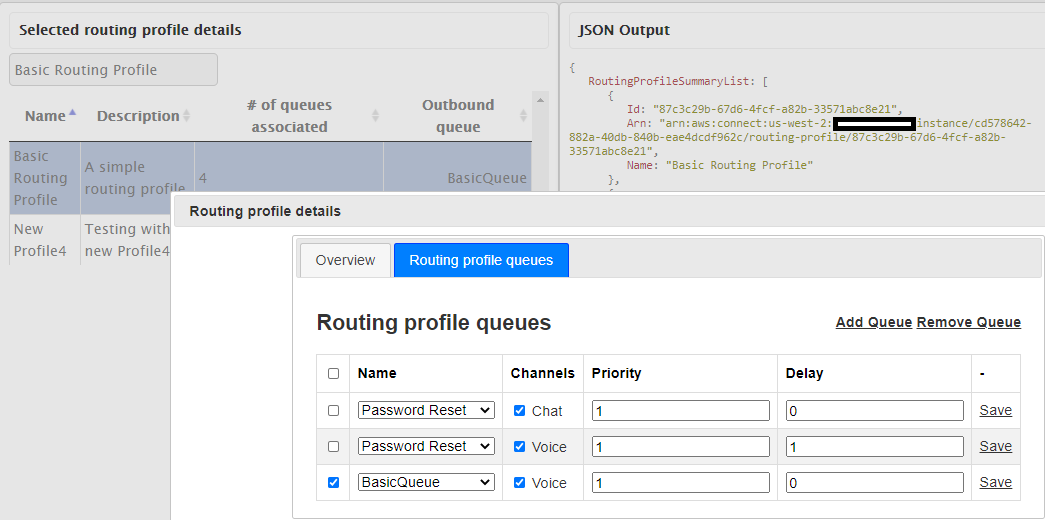Click the Id value in JSON Output
The image size is (1045, 520).
pyautogui.click(x=777, y=109)
